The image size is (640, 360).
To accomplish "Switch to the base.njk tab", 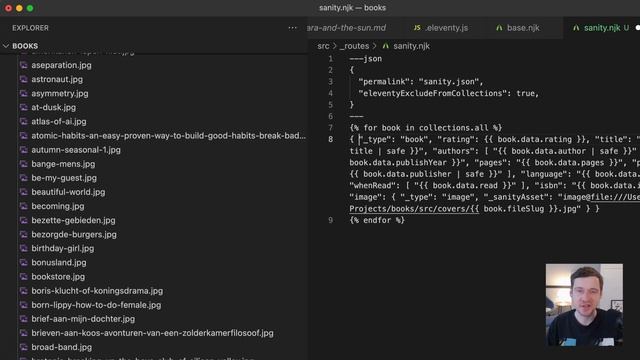I will pos(523,28).
